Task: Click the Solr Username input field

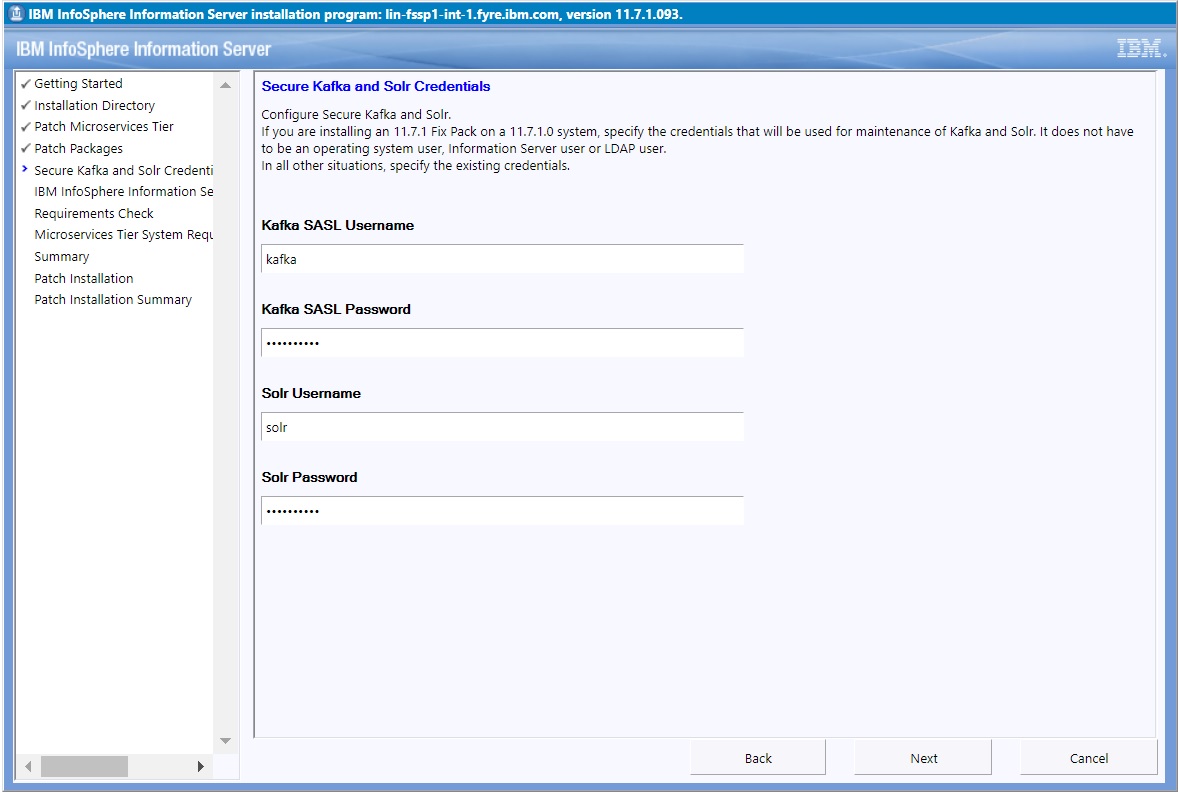Action: click(502, 427)
